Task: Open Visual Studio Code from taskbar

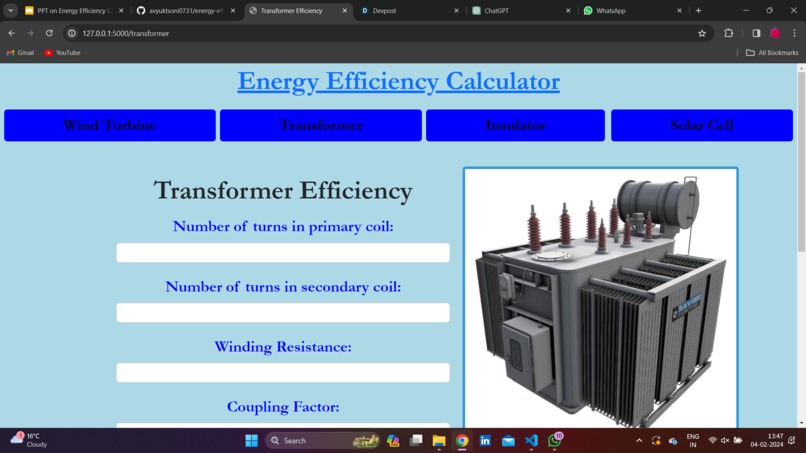Action: (x=532, y=441)
